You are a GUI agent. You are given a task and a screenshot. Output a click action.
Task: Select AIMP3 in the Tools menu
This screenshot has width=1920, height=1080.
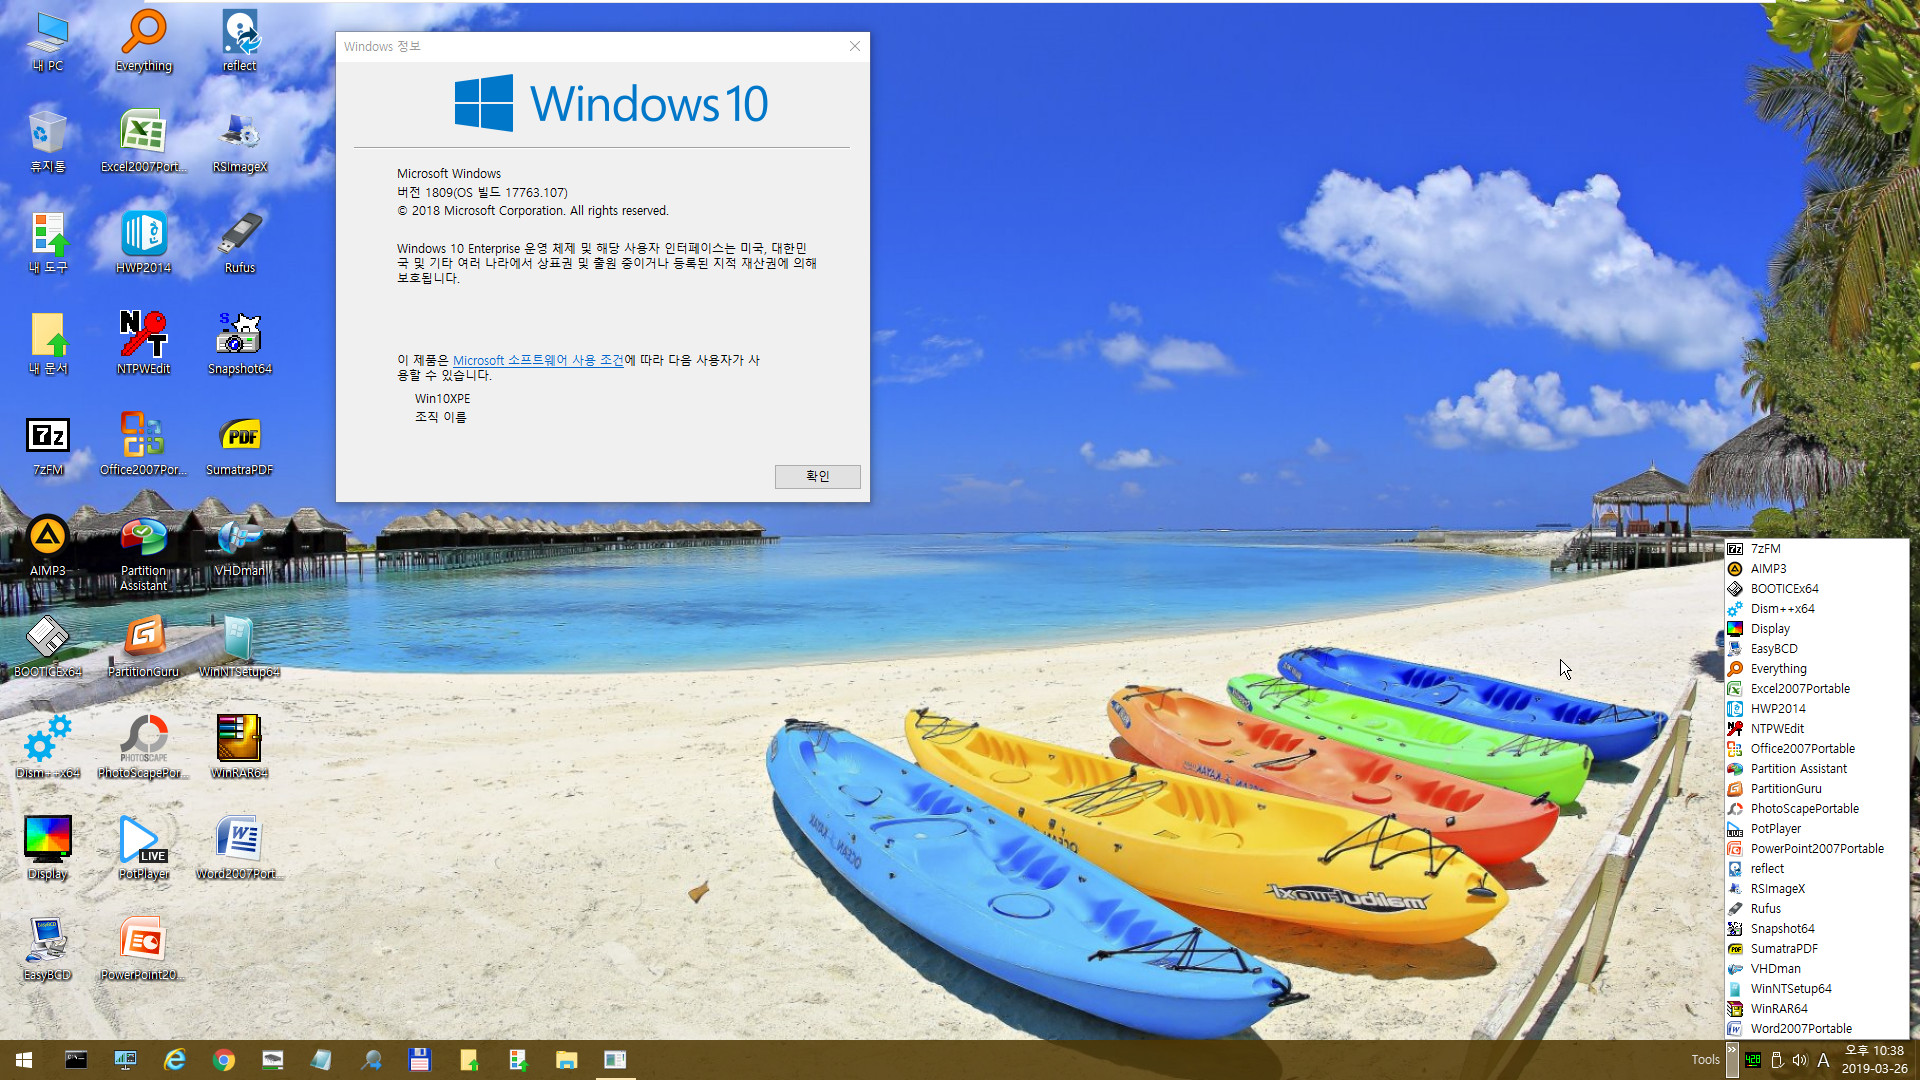1817,568
